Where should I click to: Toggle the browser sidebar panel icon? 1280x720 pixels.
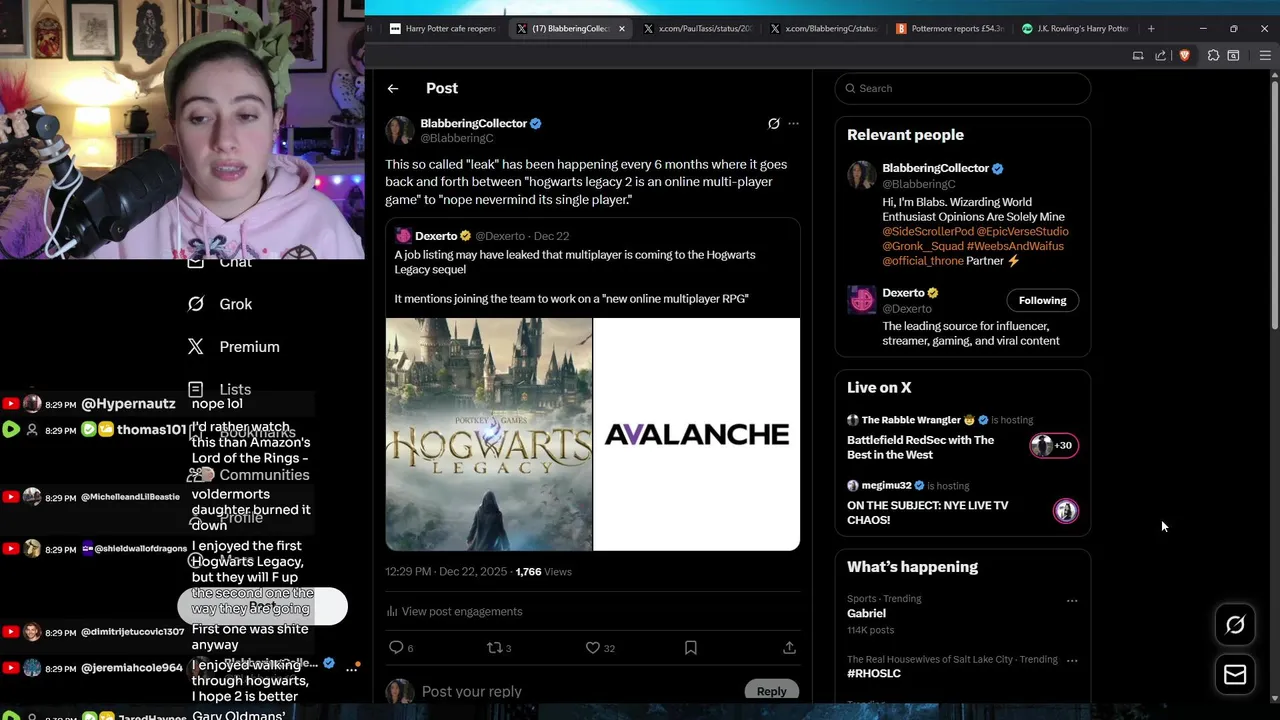click(1234, 56)
